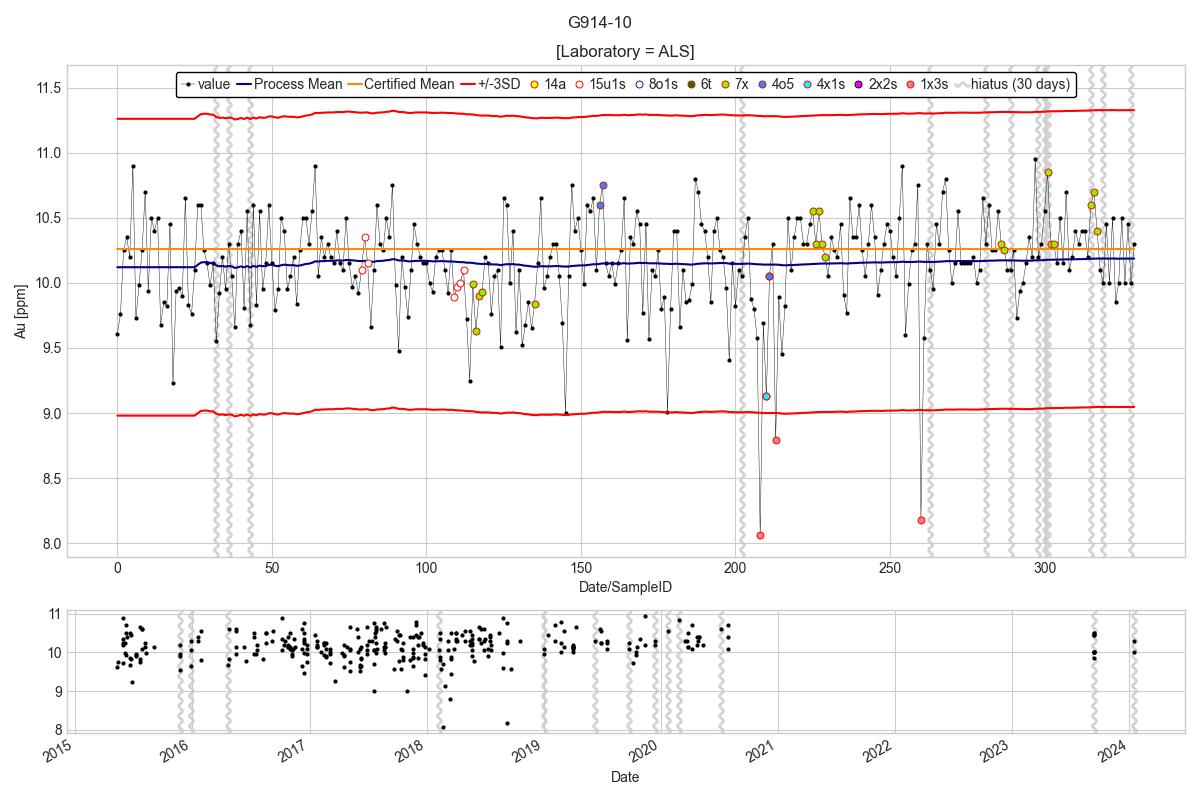Click the Au [ppm] y-axis label

pos(20,311)
